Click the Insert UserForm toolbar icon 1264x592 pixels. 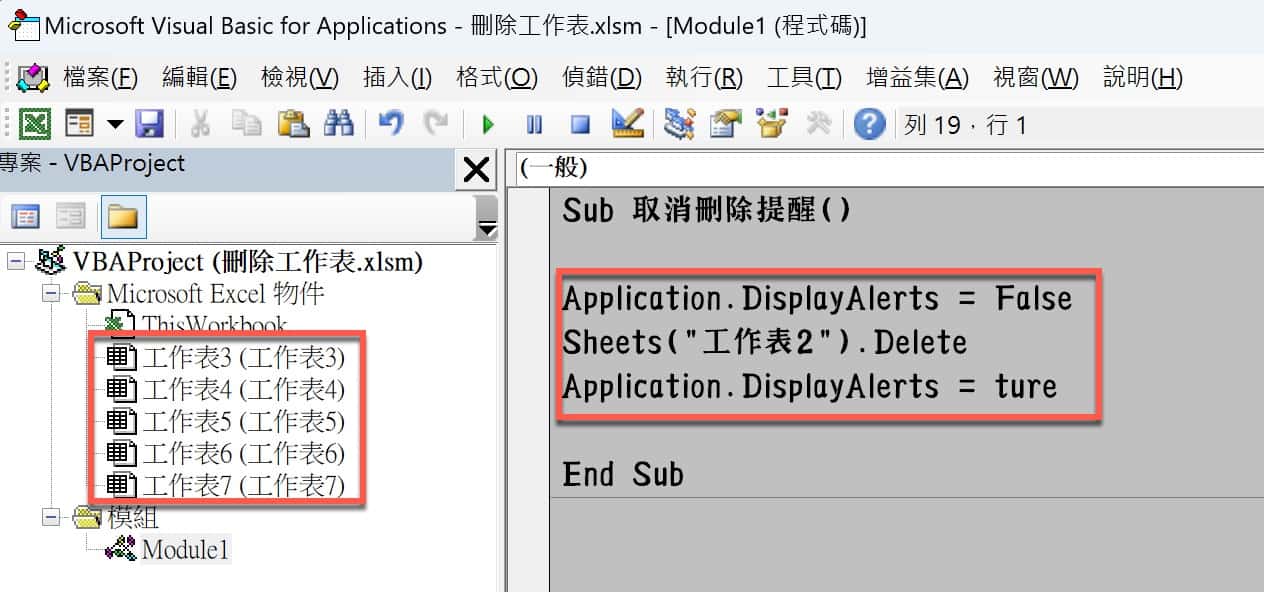click(x=79, y=124)
